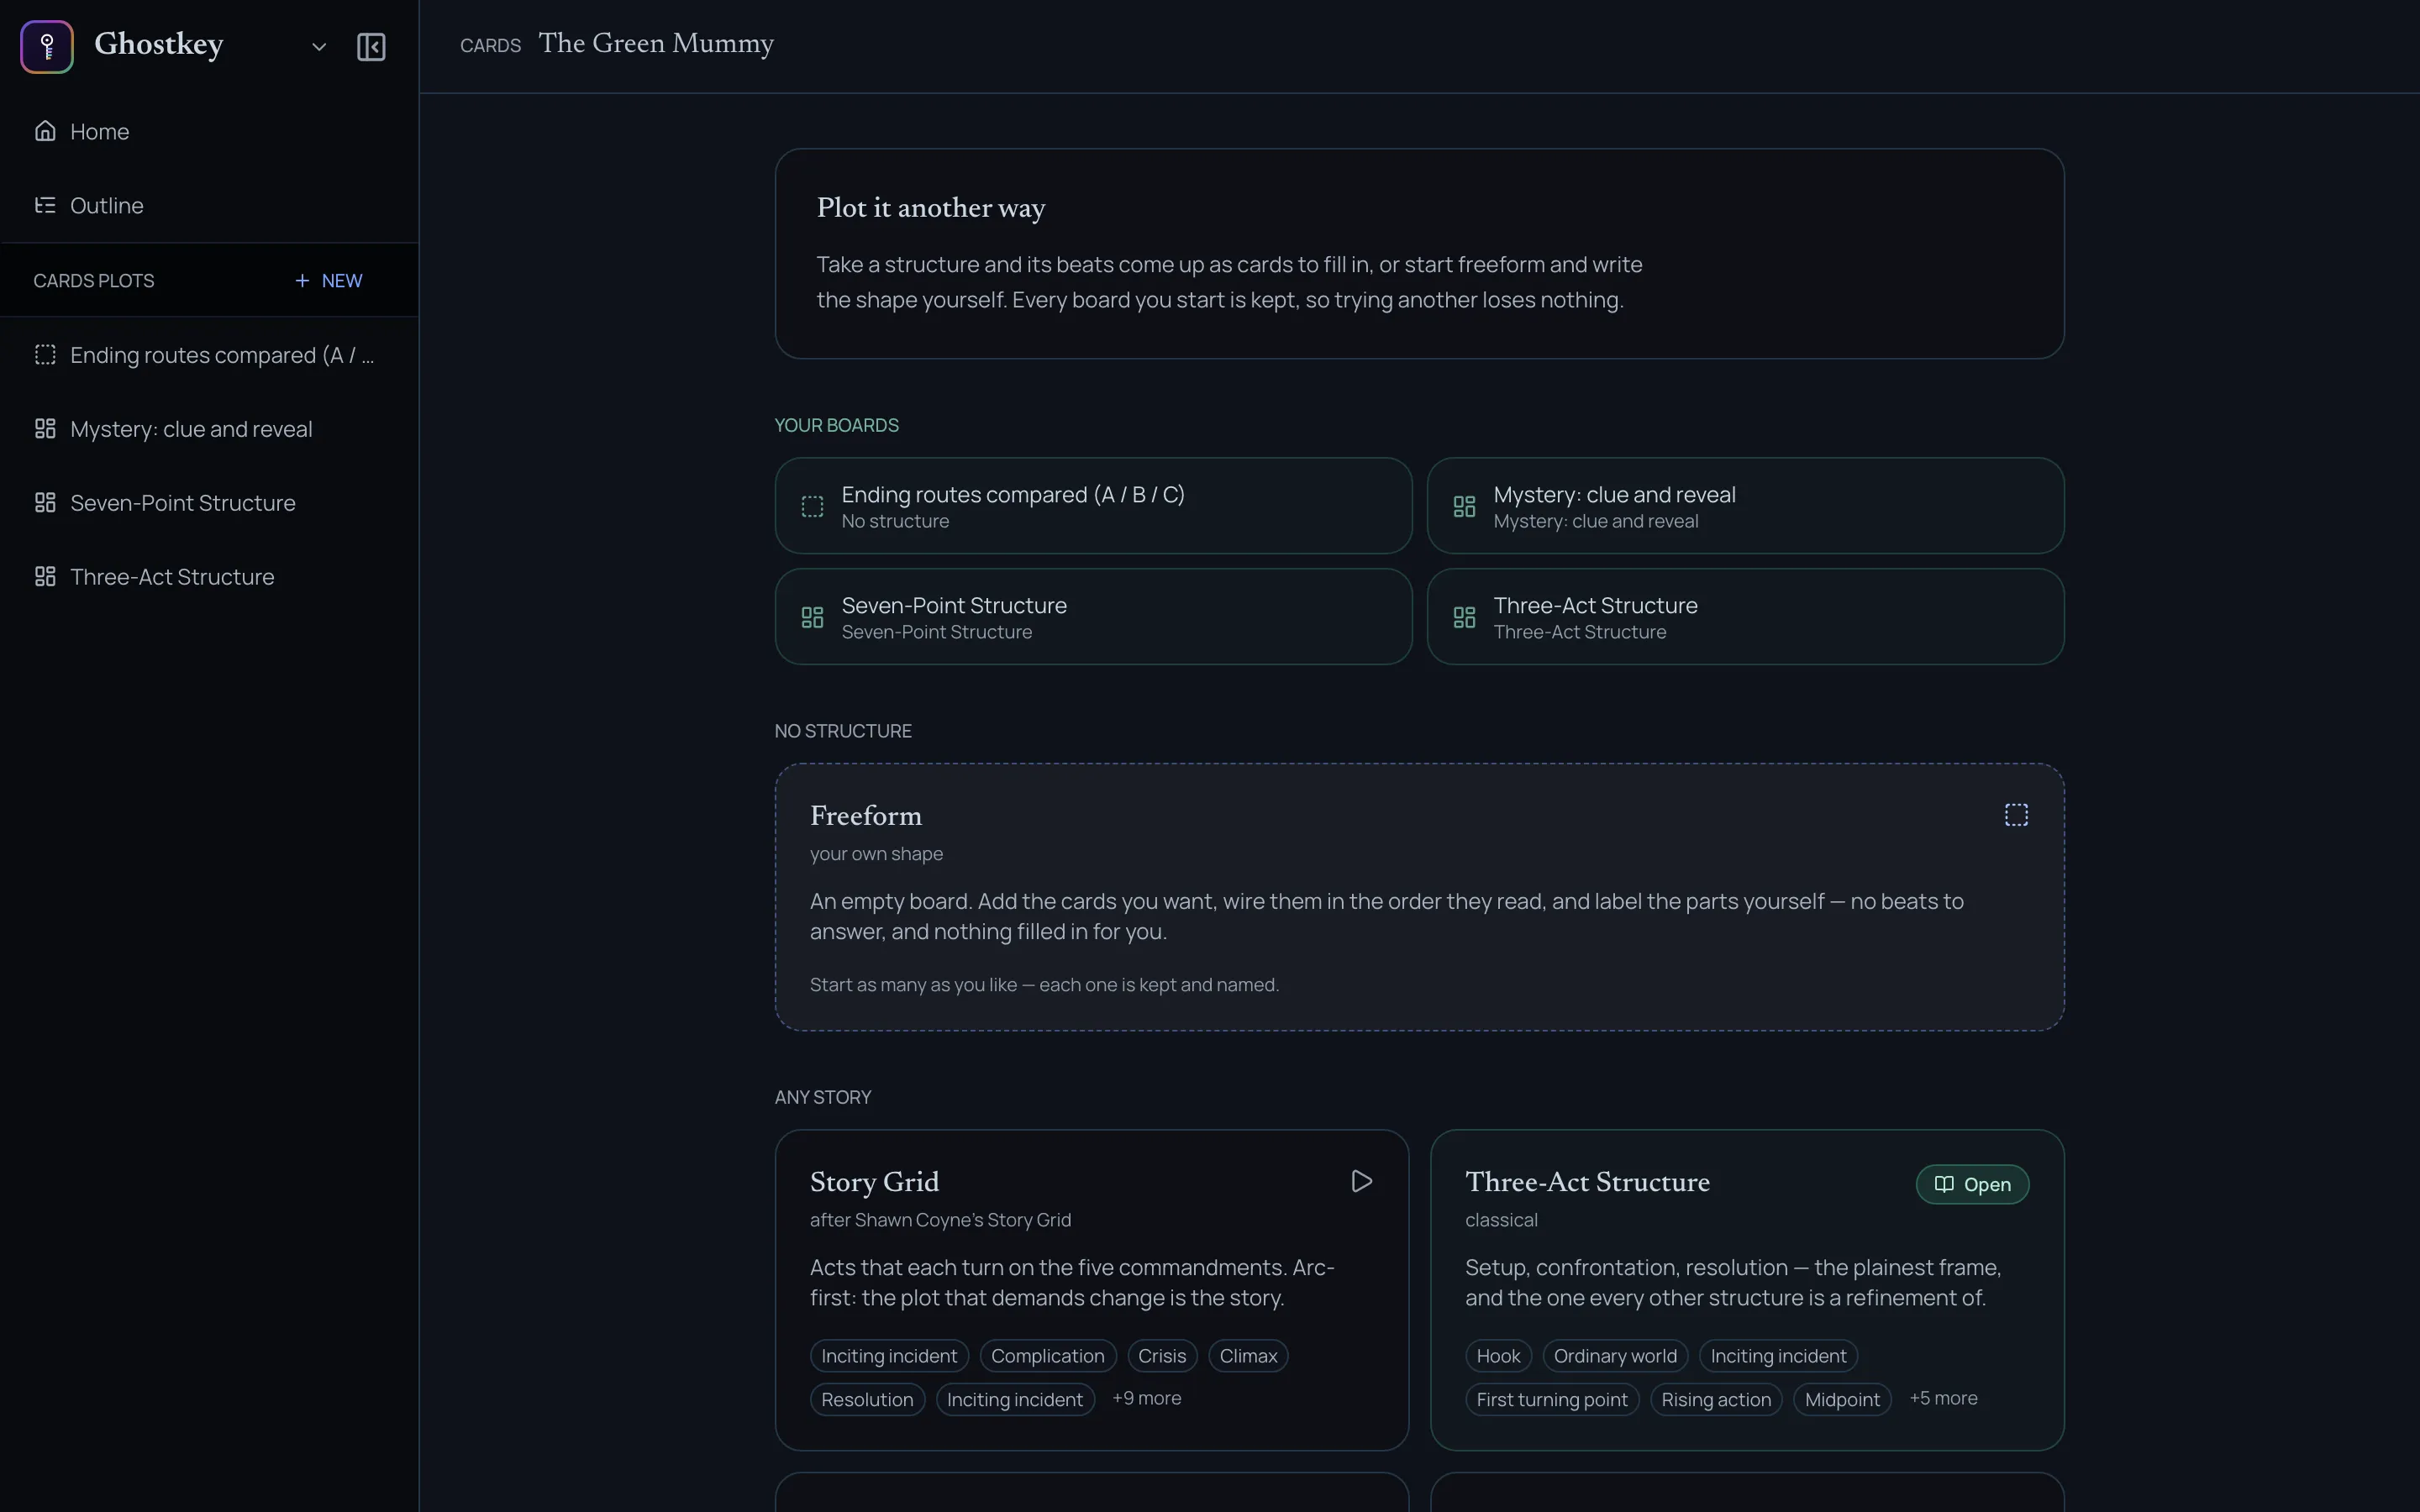
Task: Open the Ending routes compared (A / B / C) board card
Action: tap(1093, 506)
